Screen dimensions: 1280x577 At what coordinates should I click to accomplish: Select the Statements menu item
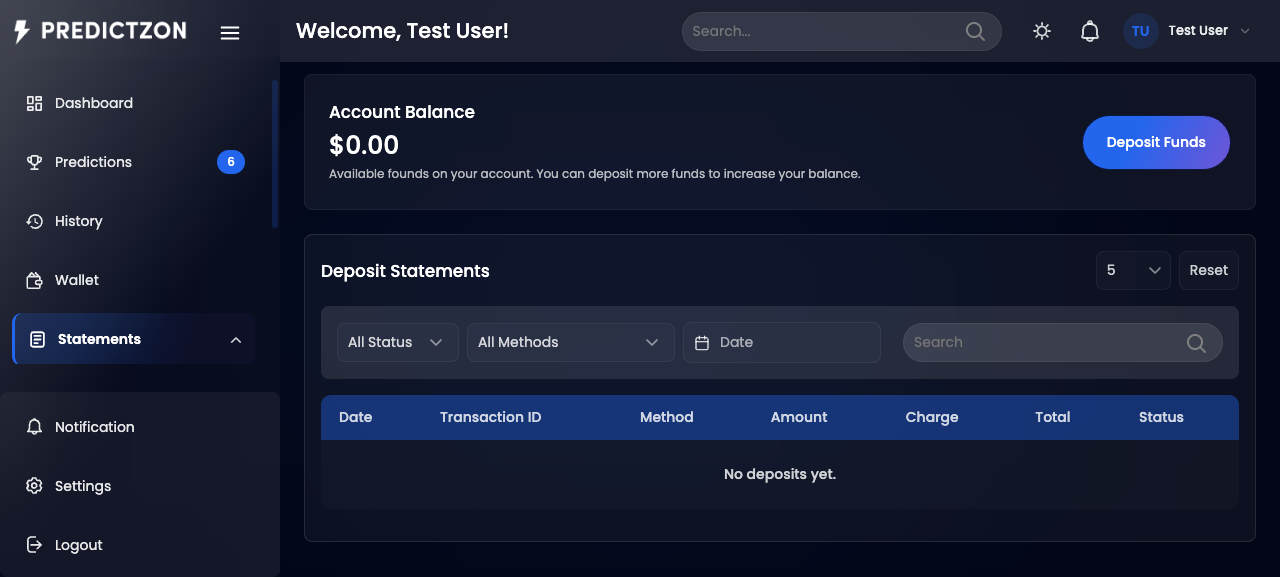134,339
